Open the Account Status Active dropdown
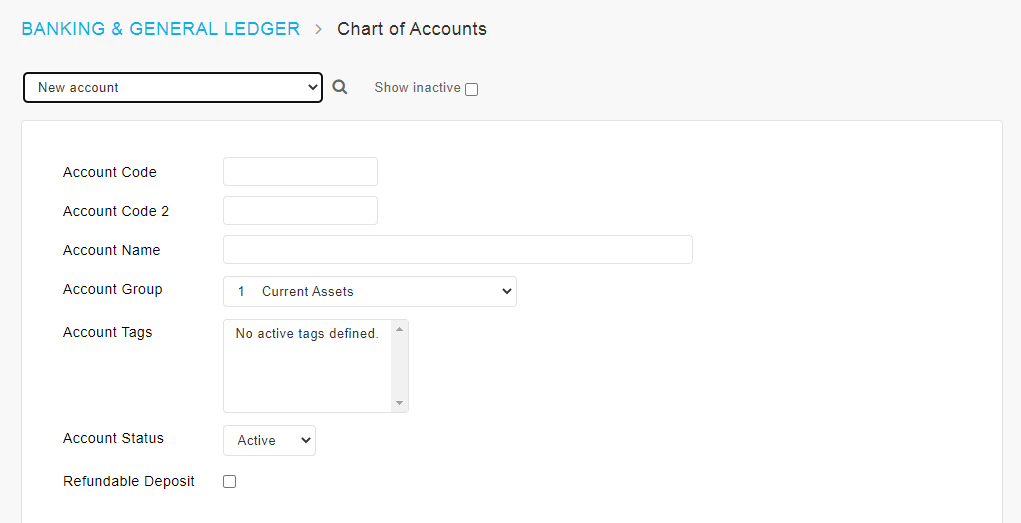Viewport: 1021px width, 523px height. [270, 440]
